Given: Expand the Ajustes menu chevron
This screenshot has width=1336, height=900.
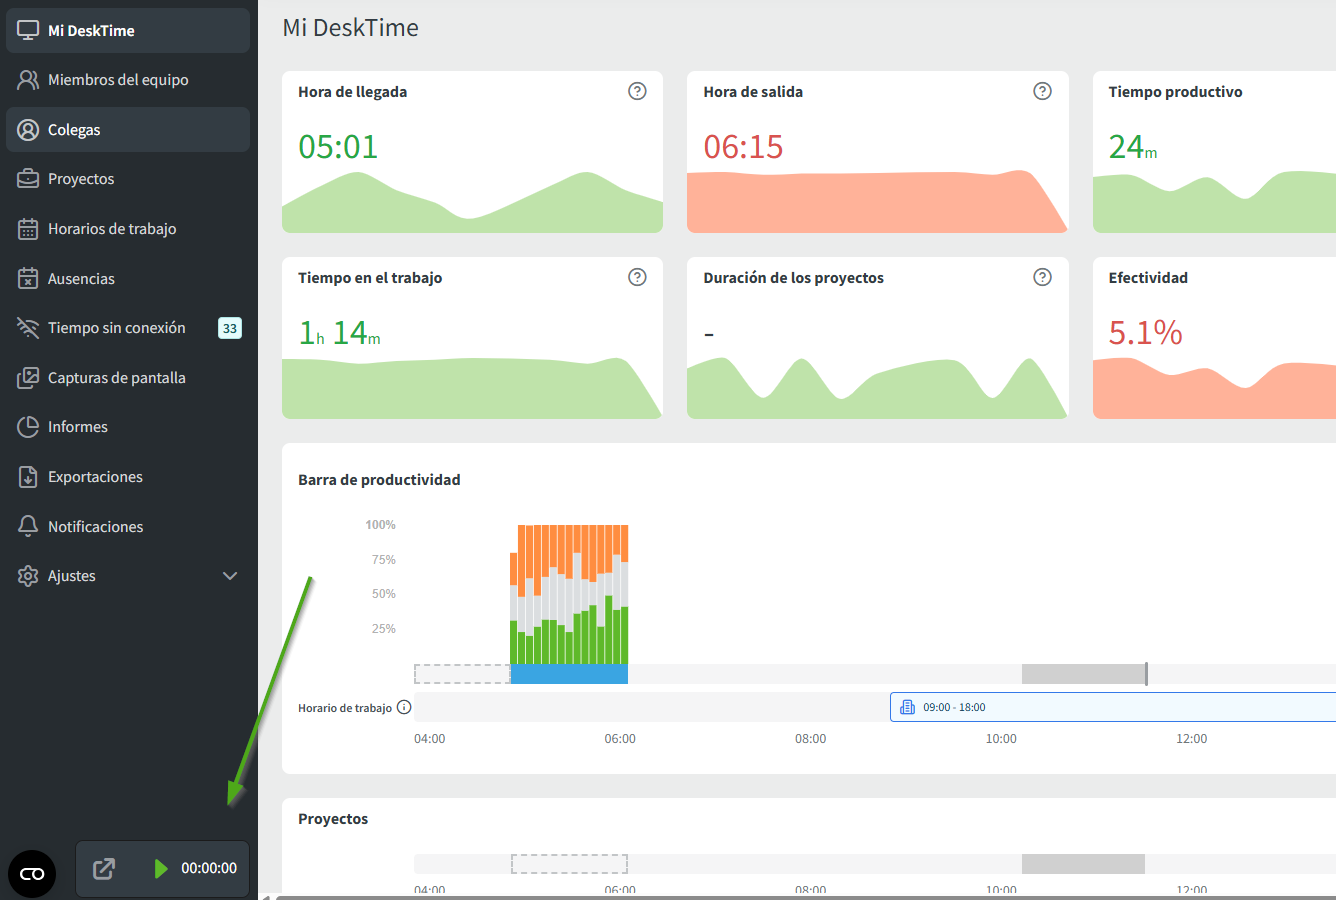Looking at the screenshot, I should click(230, 576).
